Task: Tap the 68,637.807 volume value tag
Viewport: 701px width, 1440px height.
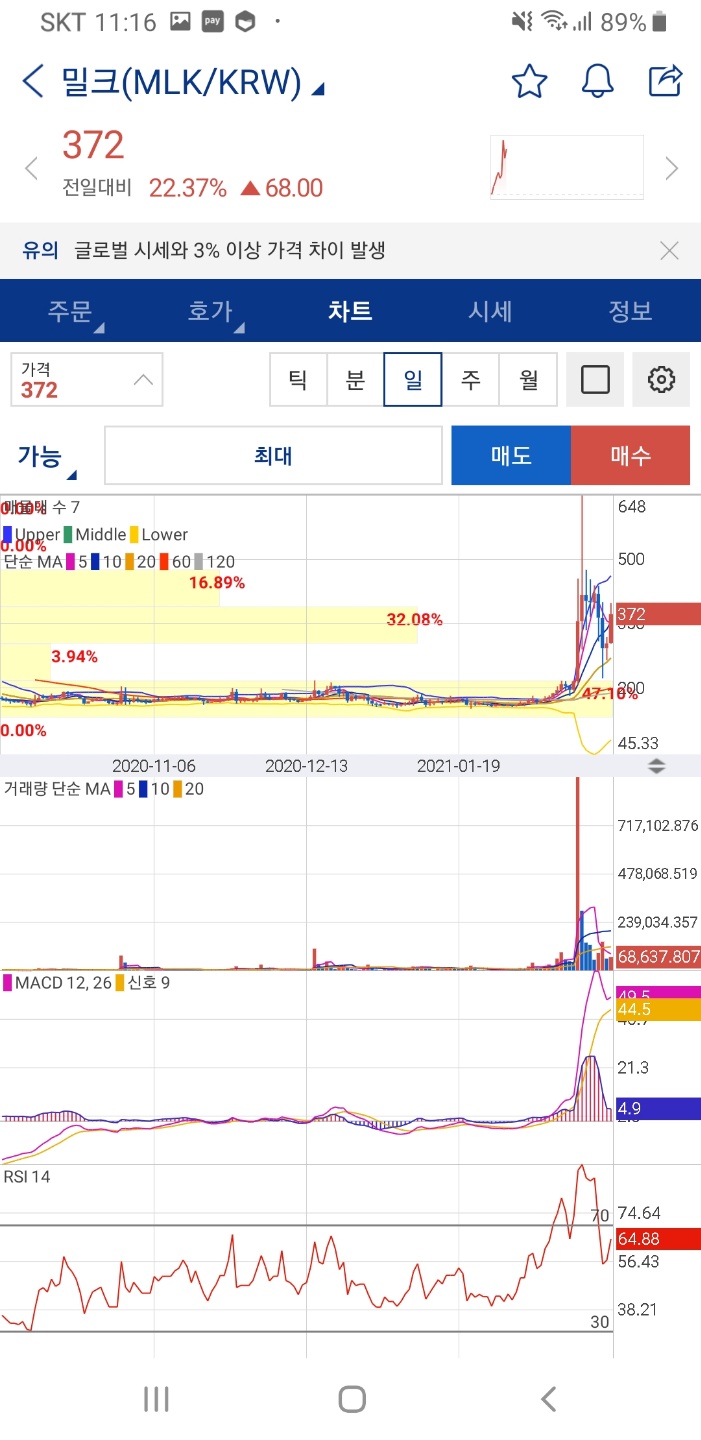Action: [x=657, y=957]
